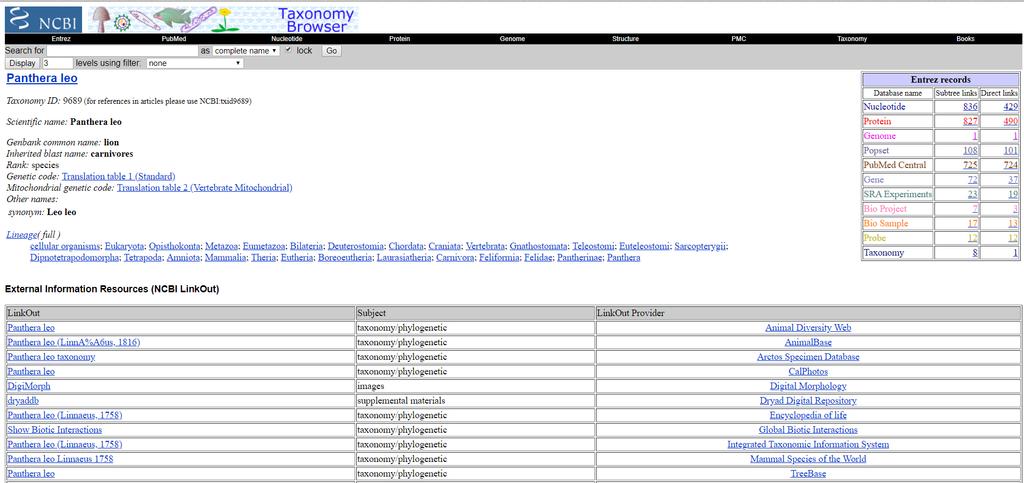The height and width of the screenshot is (483, 1024).
Task: Open the Eukaryota lineage link
Action: point(124,246)
